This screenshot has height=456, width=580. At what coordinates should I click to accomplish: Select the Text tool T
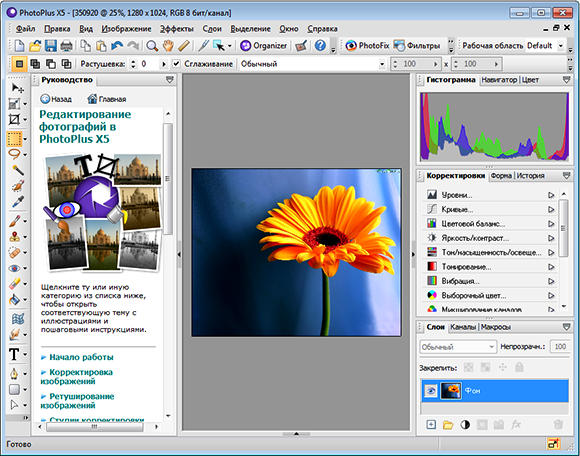(x=14, y=354)
